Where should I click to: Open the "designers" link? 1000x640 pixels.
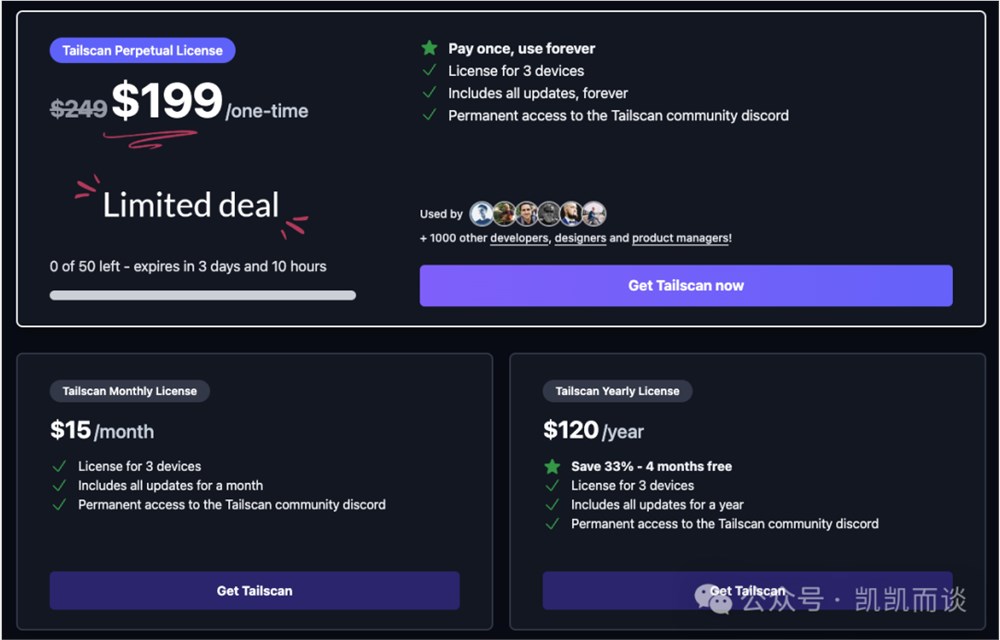pos(580,238)
